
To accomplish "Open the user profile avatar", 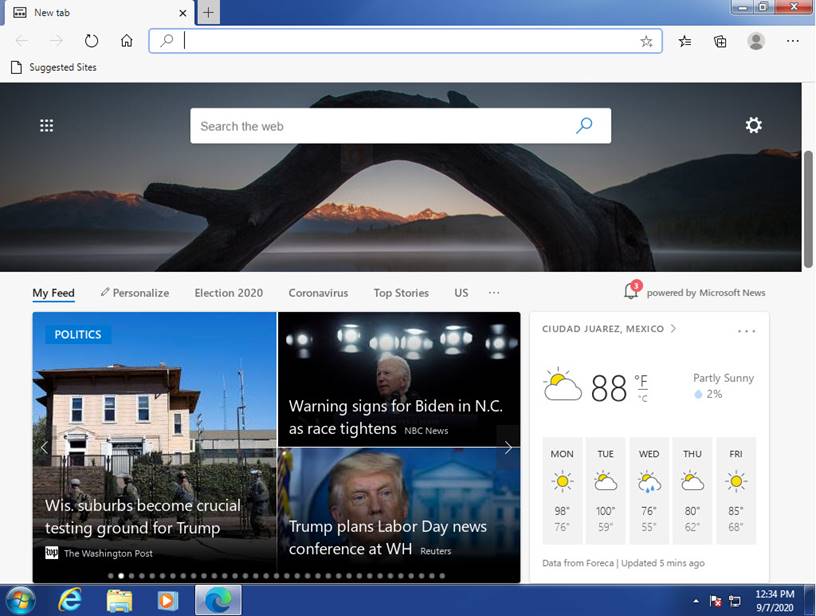I will click(756, 41).
